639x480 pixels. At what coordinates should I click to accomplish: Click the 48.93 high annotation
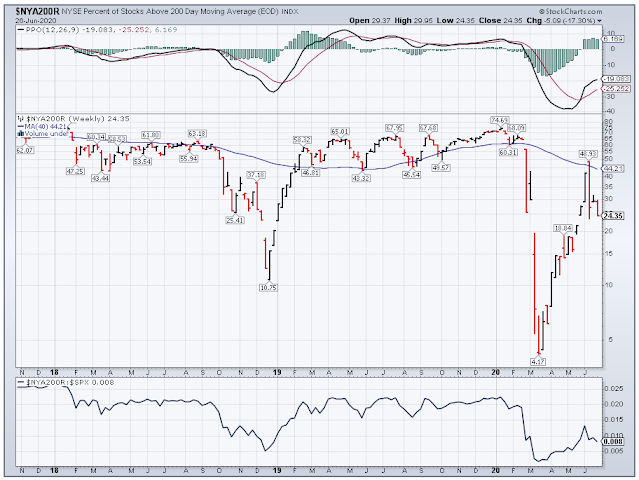[x=588, y=154]
